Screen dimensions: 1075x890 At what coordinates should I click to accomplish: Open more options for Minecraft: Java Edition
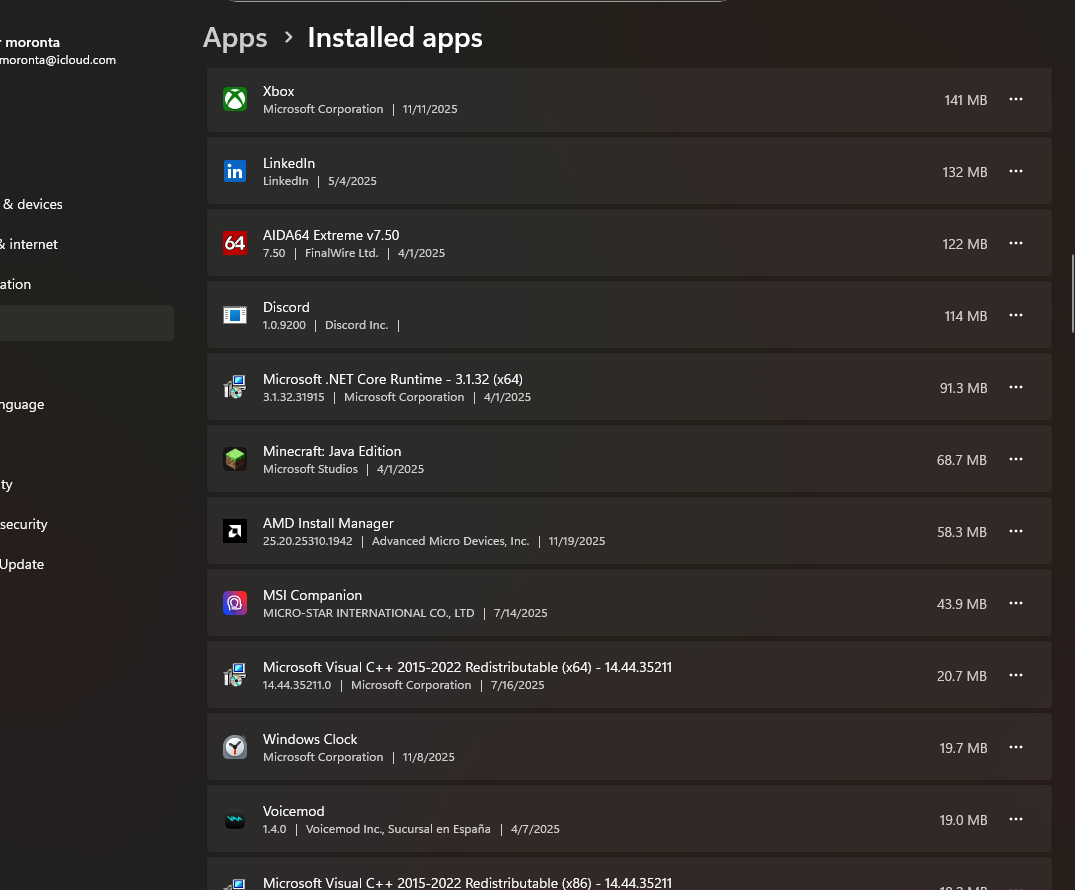tap(1016, 460)
